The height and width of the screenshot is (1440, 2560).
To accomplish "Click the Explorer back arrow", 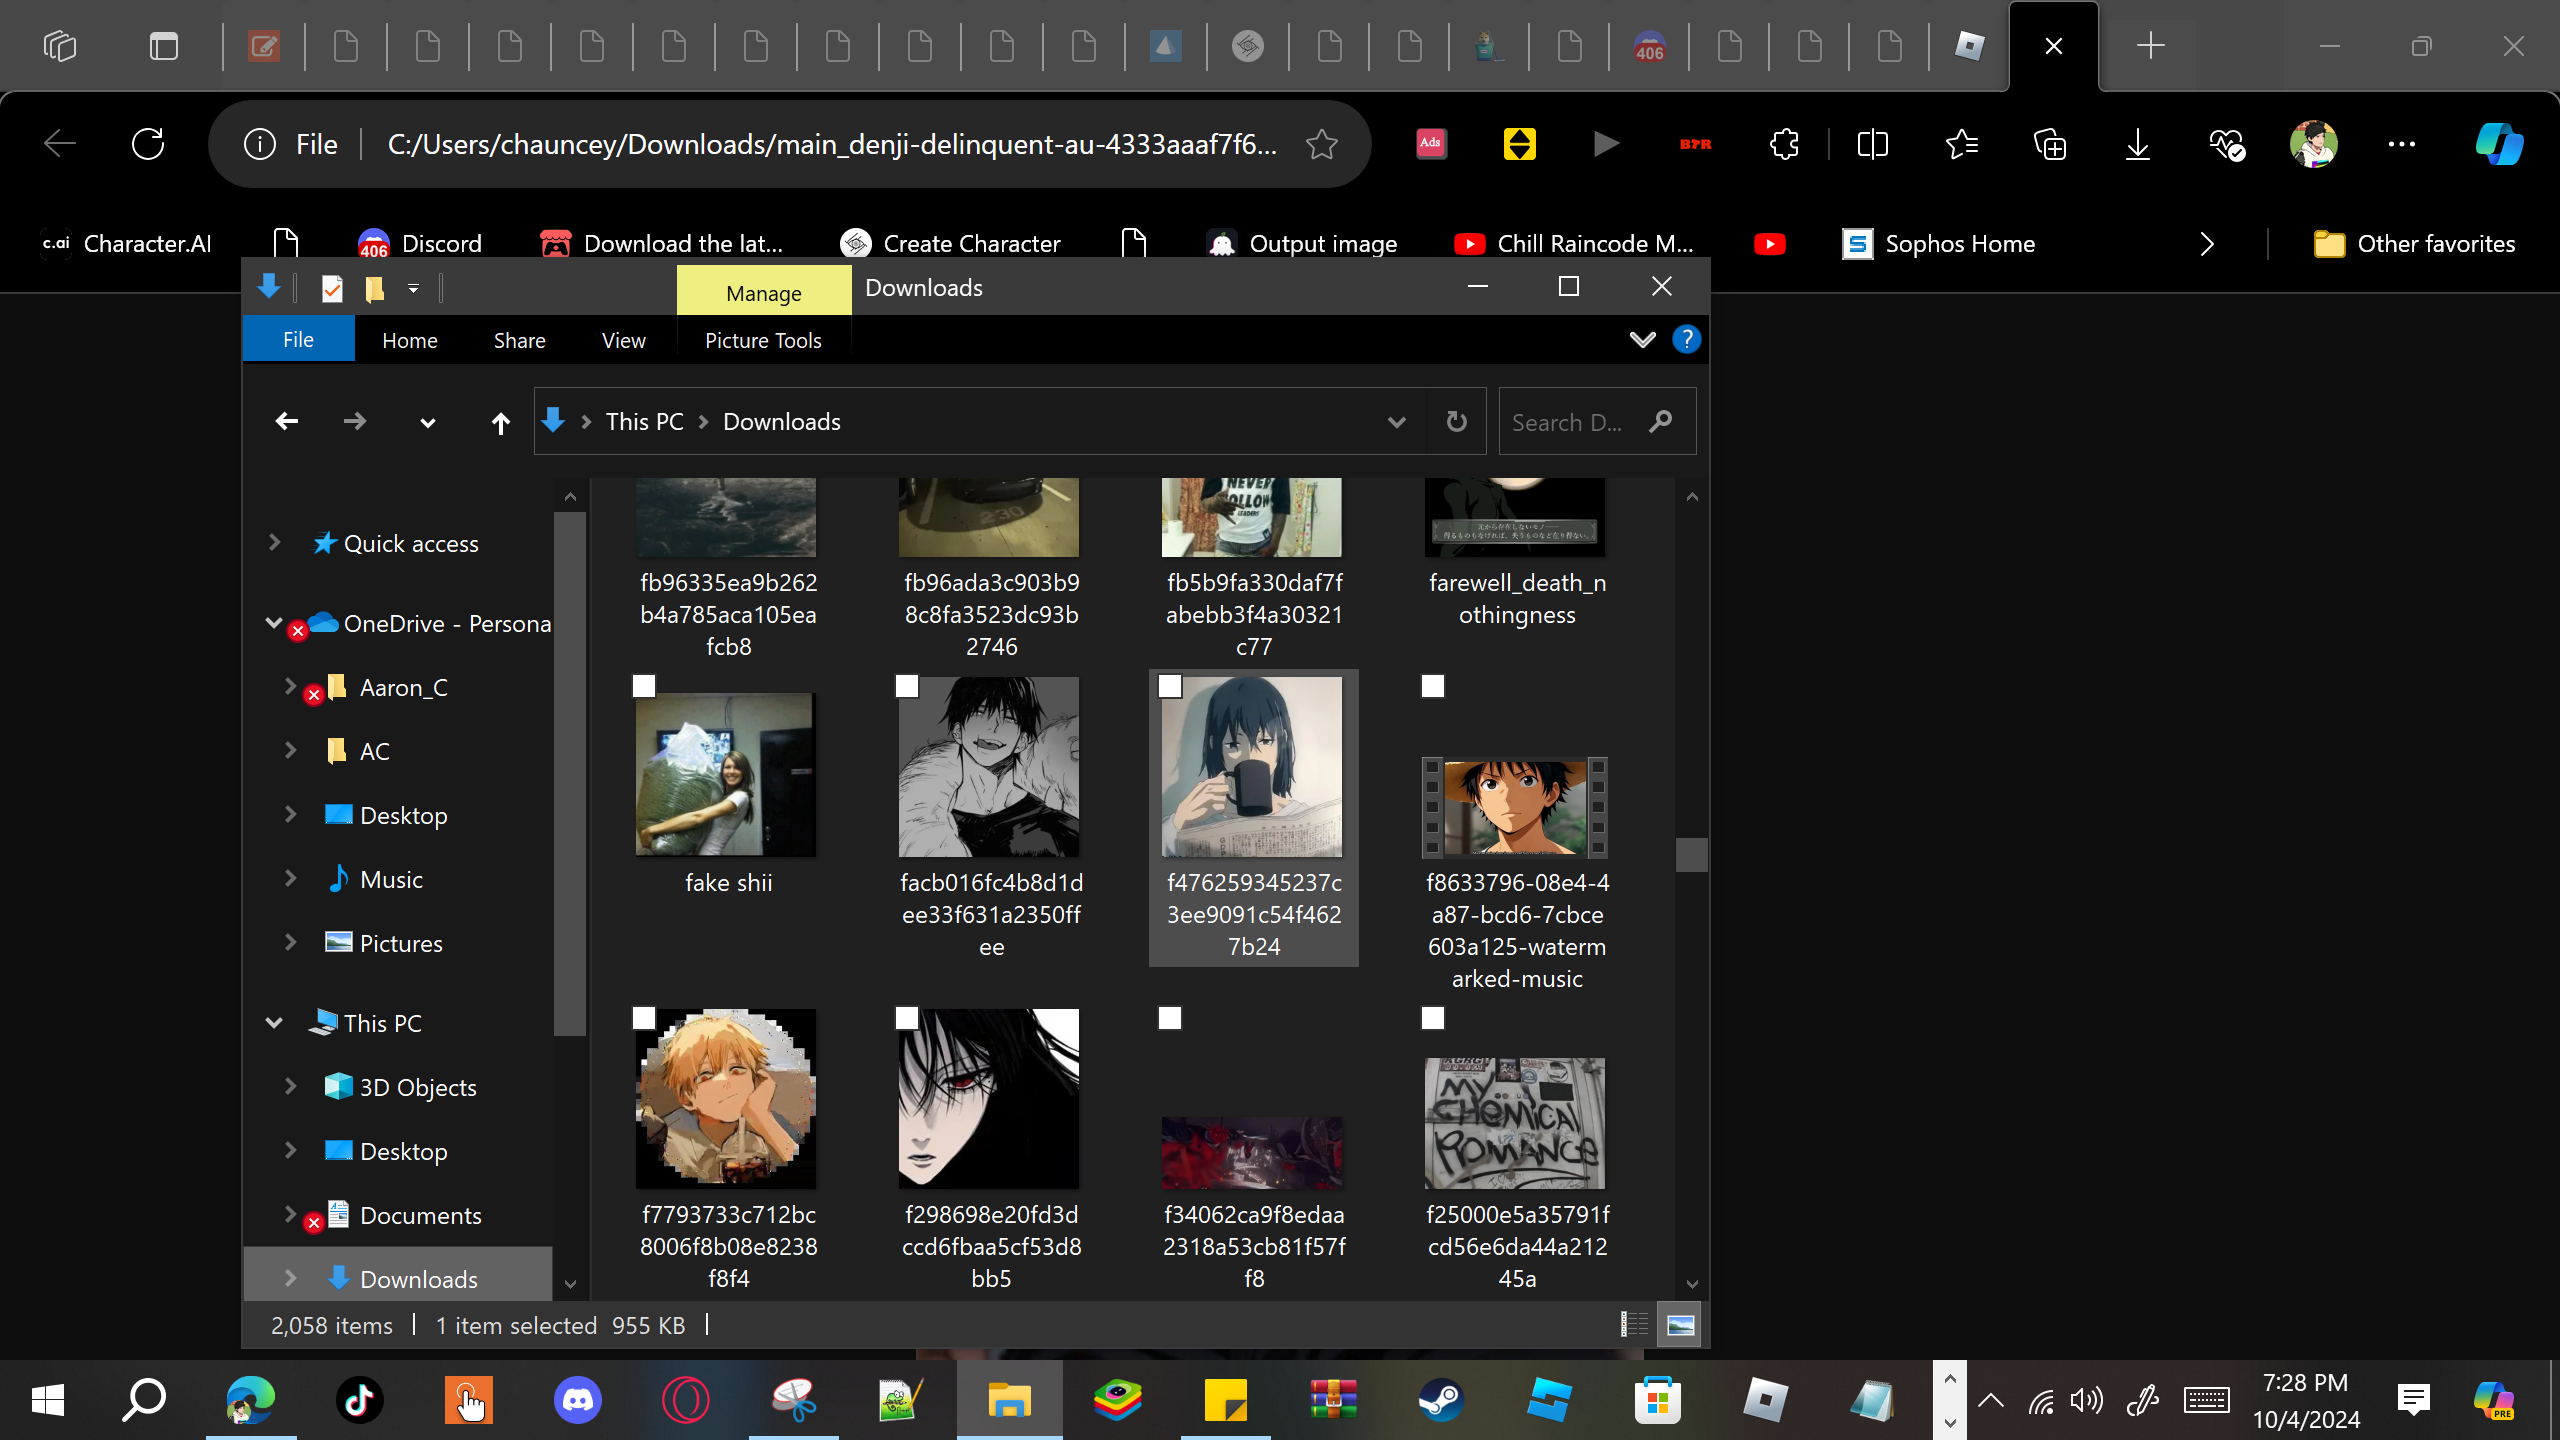I will click(287, 422).
